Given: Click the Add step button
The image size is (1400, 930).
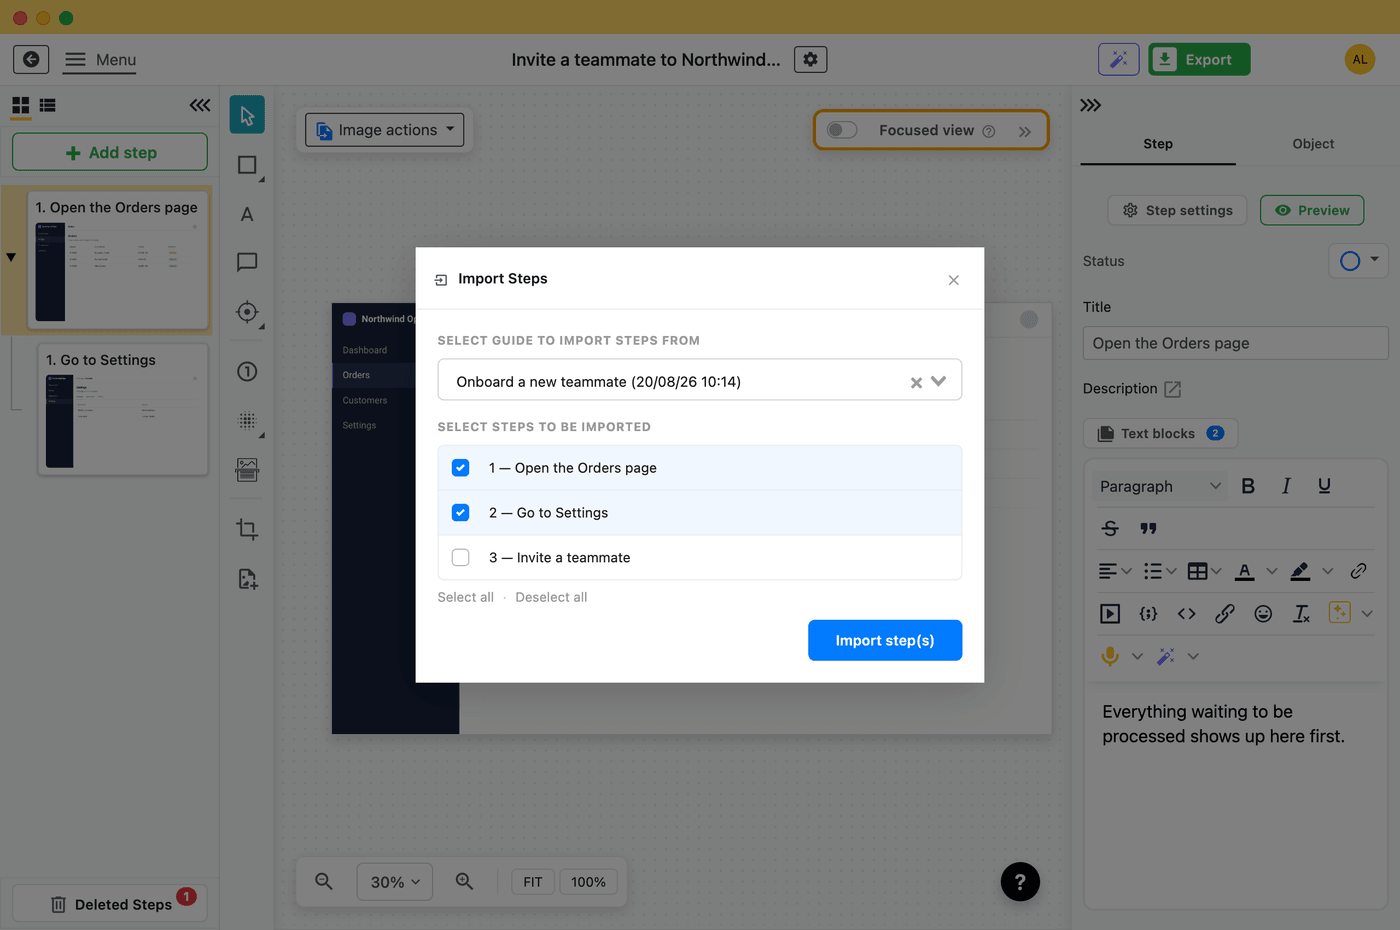Looking at the screenshot, I should tap(110, 152).
